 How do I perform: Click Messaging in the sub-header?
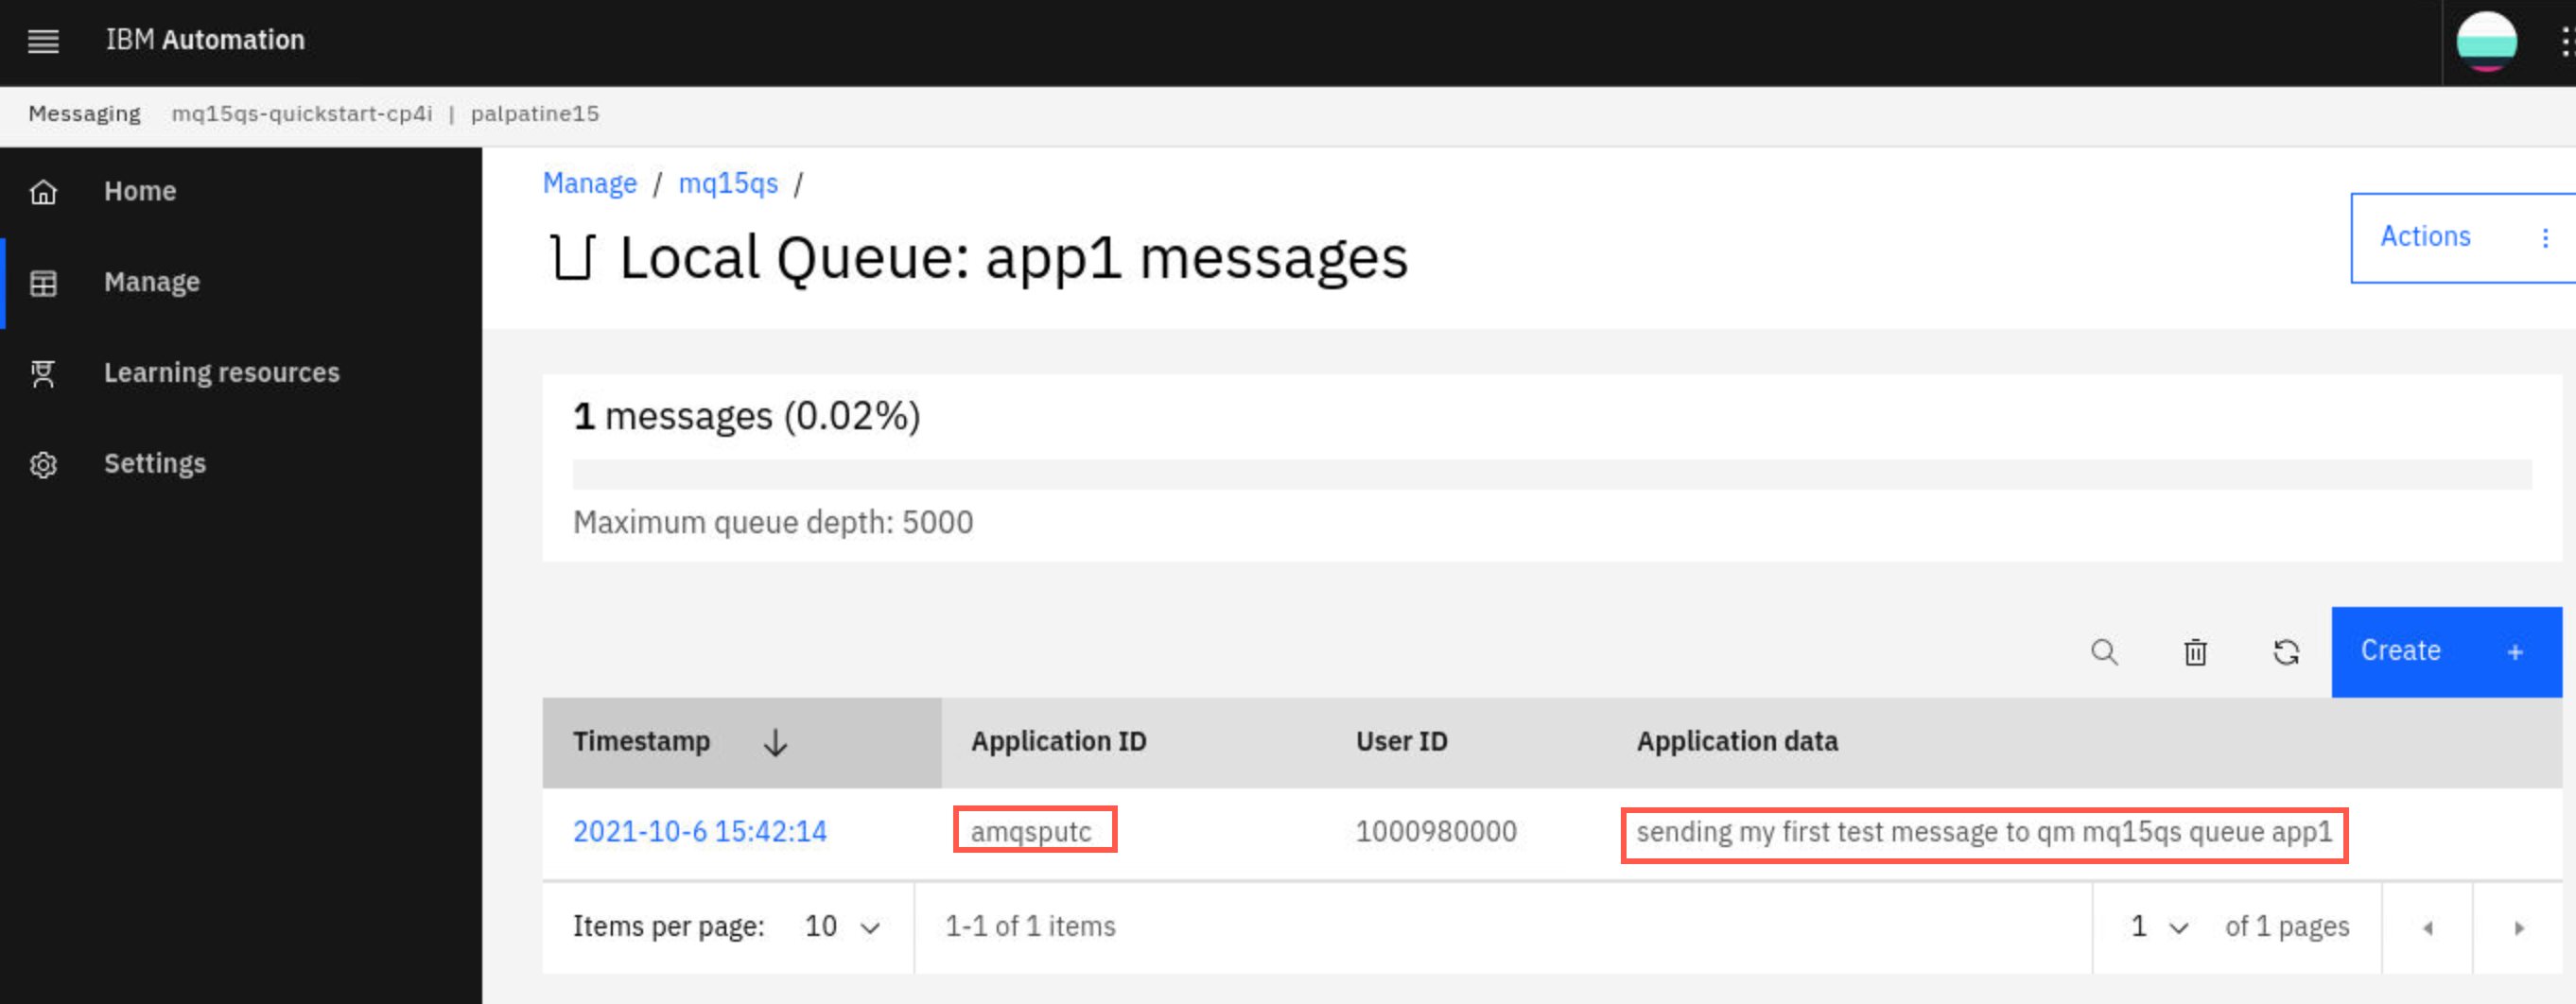[85, 114]
